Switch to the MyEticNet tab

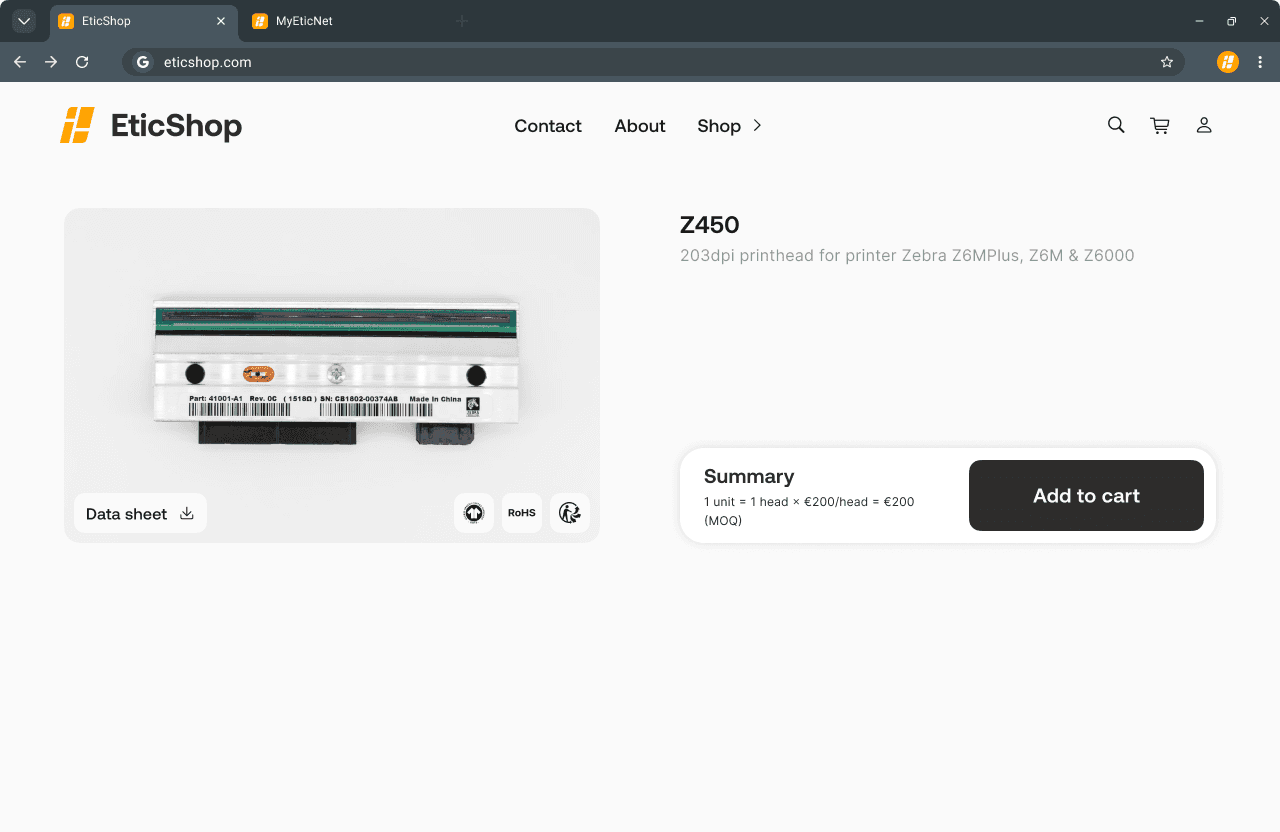coord(340,21)
